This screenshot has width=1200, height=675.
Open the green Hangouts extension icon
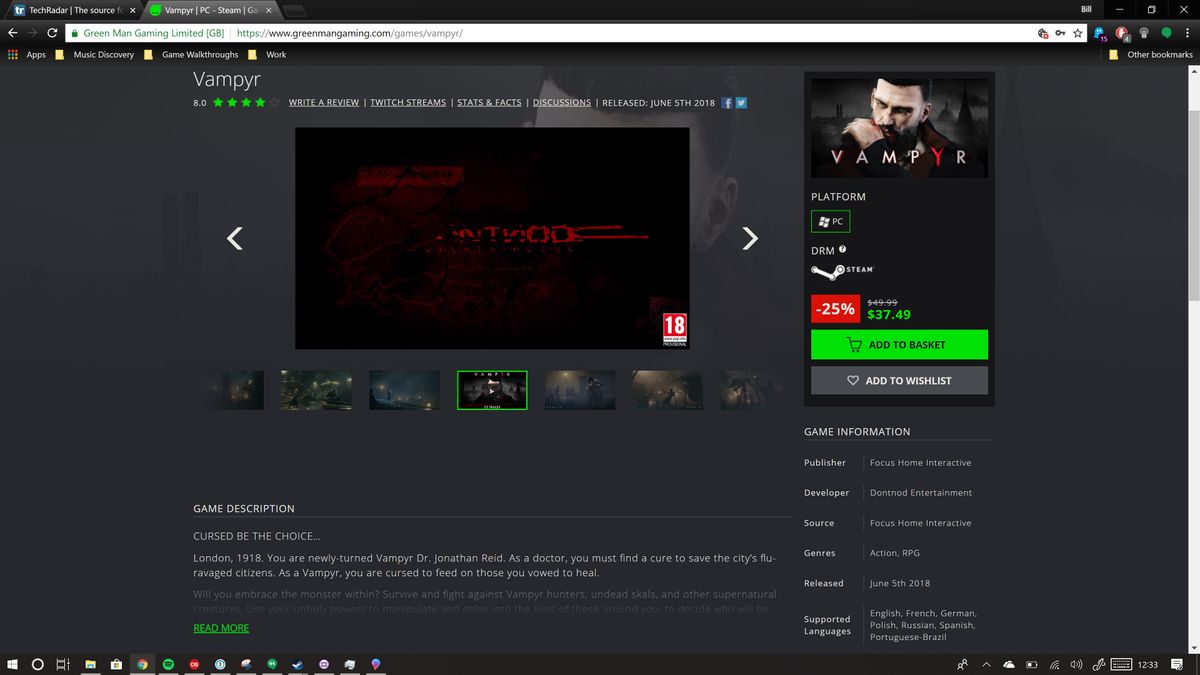tap(1165, 31)
